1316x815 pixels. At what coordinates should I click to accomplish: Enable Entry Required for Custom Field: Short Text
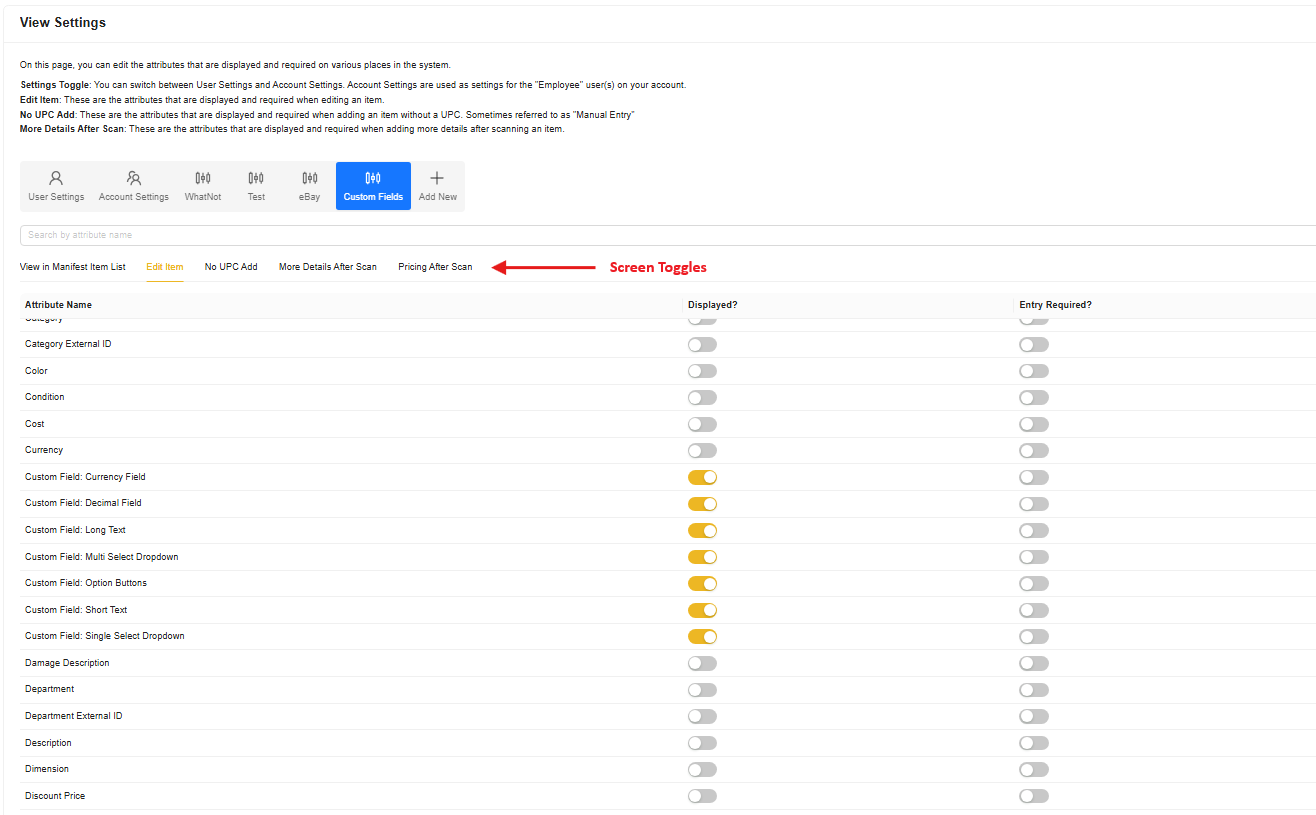[x=1034, y=610]
